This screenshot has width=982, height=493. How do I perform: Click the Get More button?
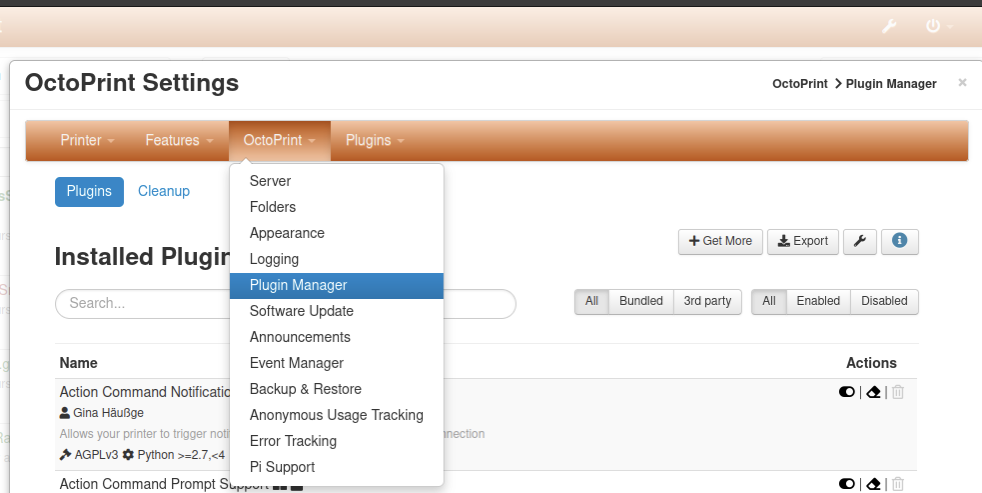[720, 241]
